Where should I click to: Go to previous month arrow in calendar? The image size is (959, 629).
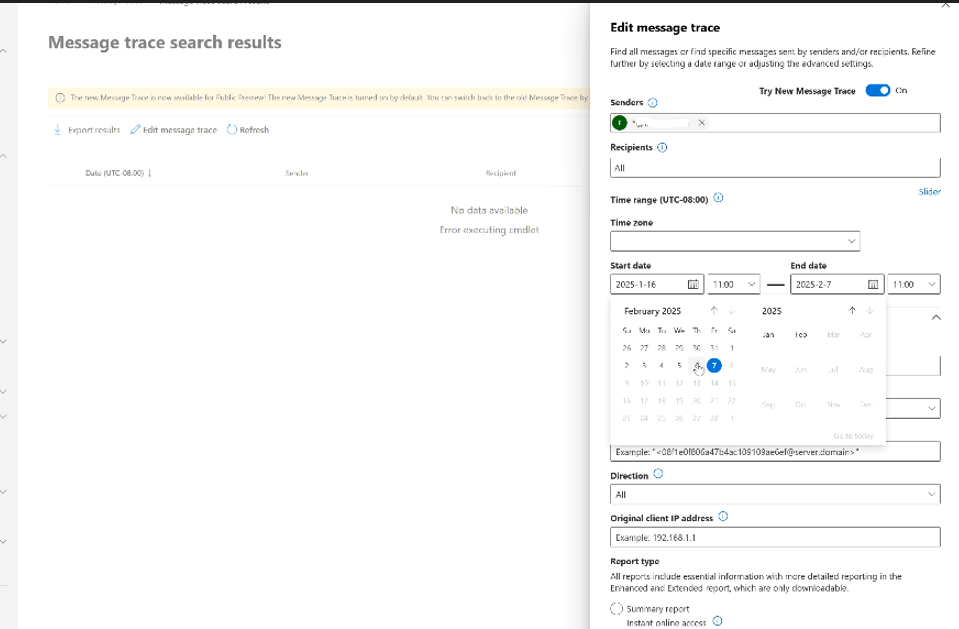pyautogui.click(x=714, y=311)
